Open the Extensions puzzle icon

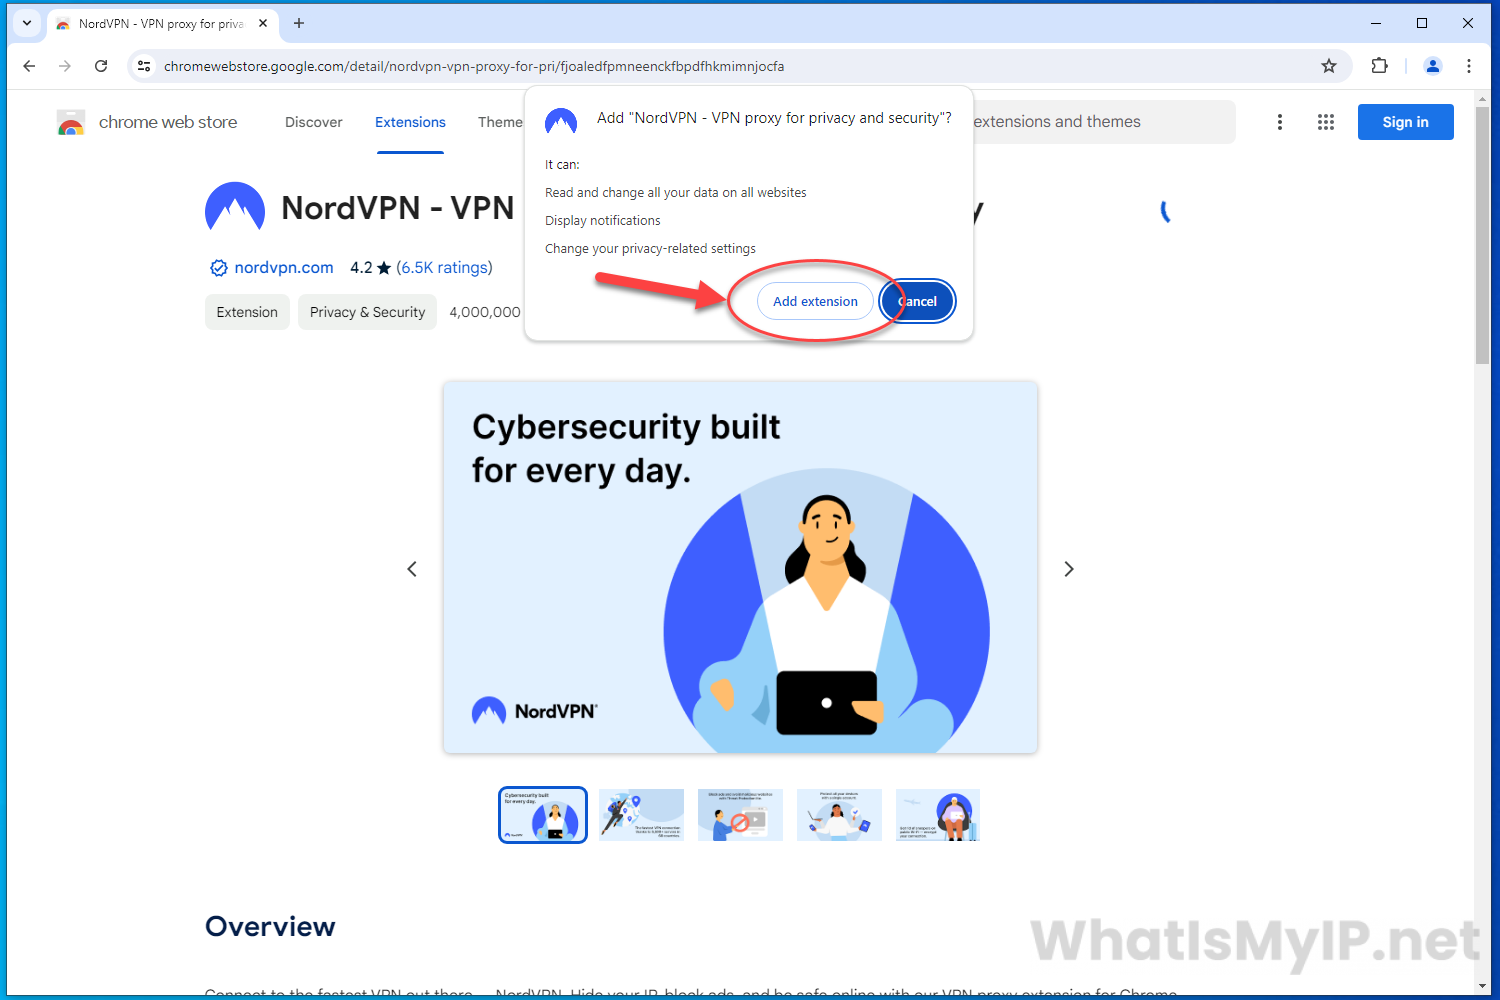1380,66
